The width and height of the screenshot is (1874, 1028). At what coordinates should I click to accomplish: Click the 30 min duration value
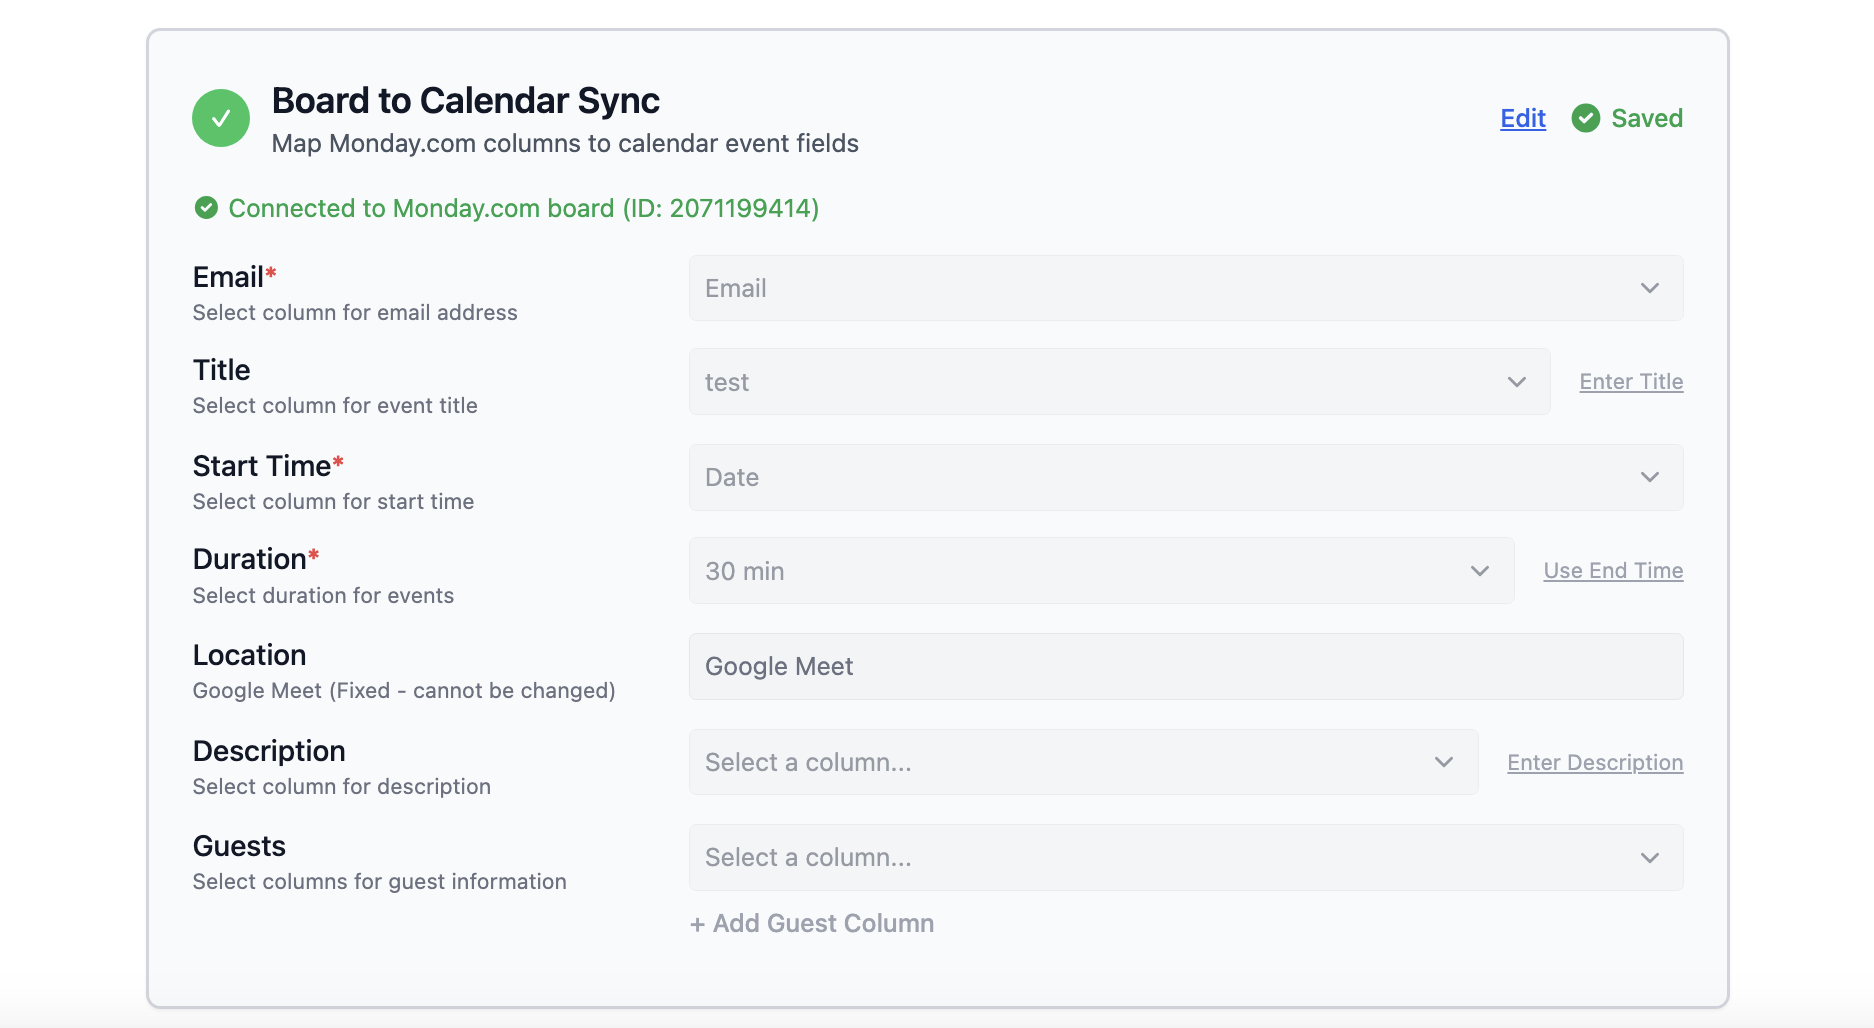tap(744, 570)
